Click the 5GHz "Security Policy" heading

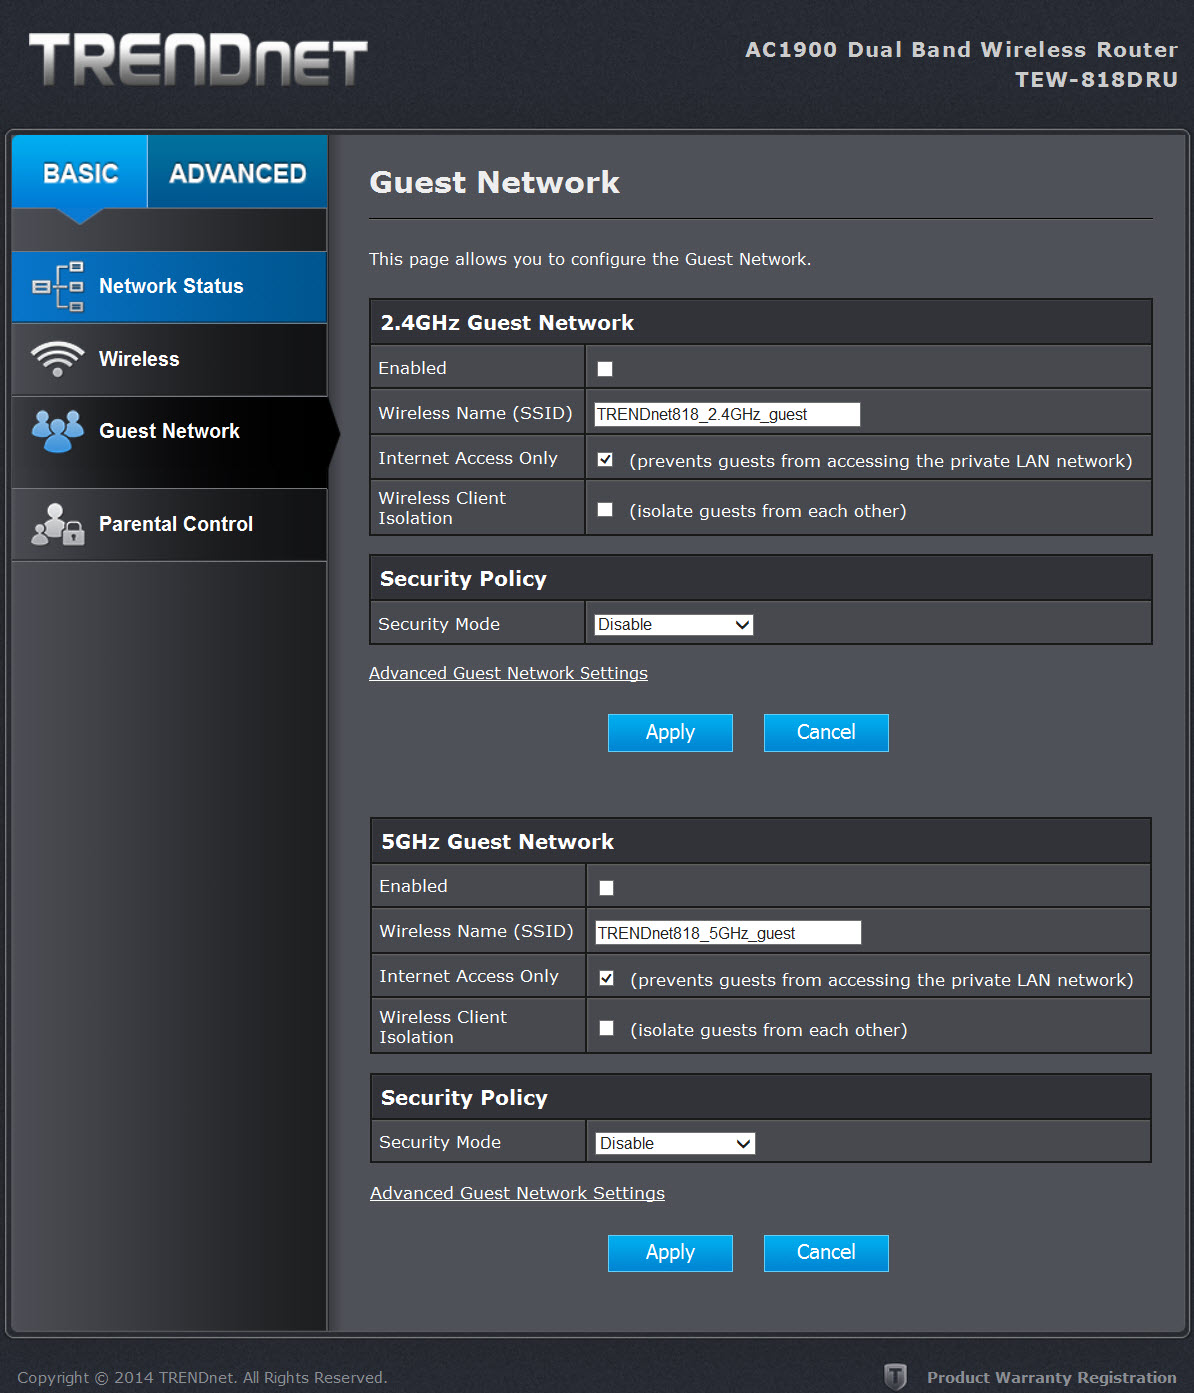click(464, 1098)
